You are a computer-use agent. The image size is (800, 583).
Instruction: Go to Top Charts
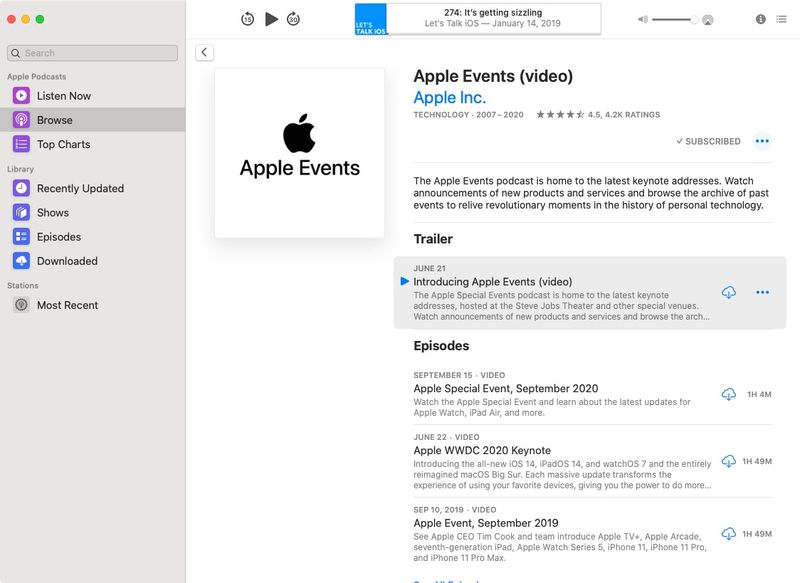(x=92, y=144)
